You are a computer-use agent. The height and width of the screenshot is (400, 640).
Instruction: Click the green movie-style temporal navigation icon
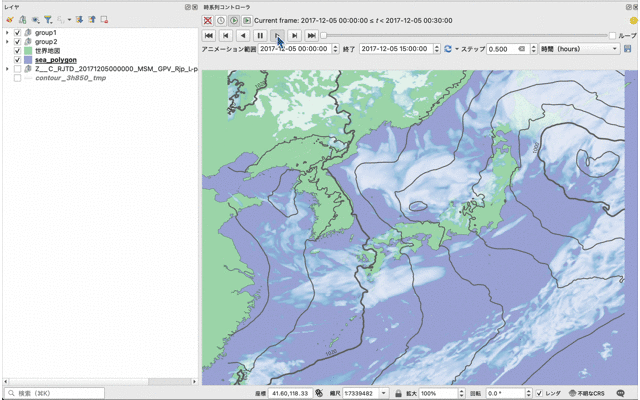click(247, 20)
